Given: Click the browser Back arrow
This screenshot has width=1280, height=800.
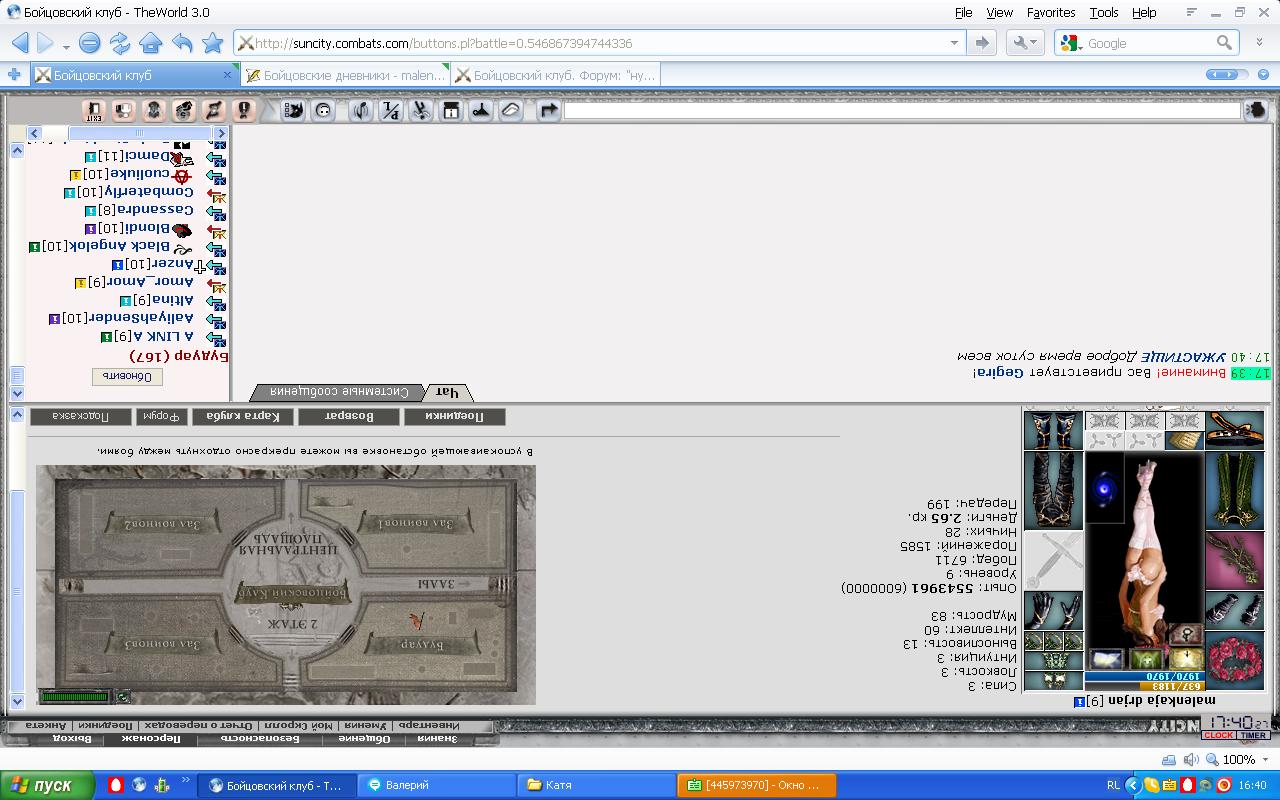Looking at the screenshot, I should coord(20,43).
